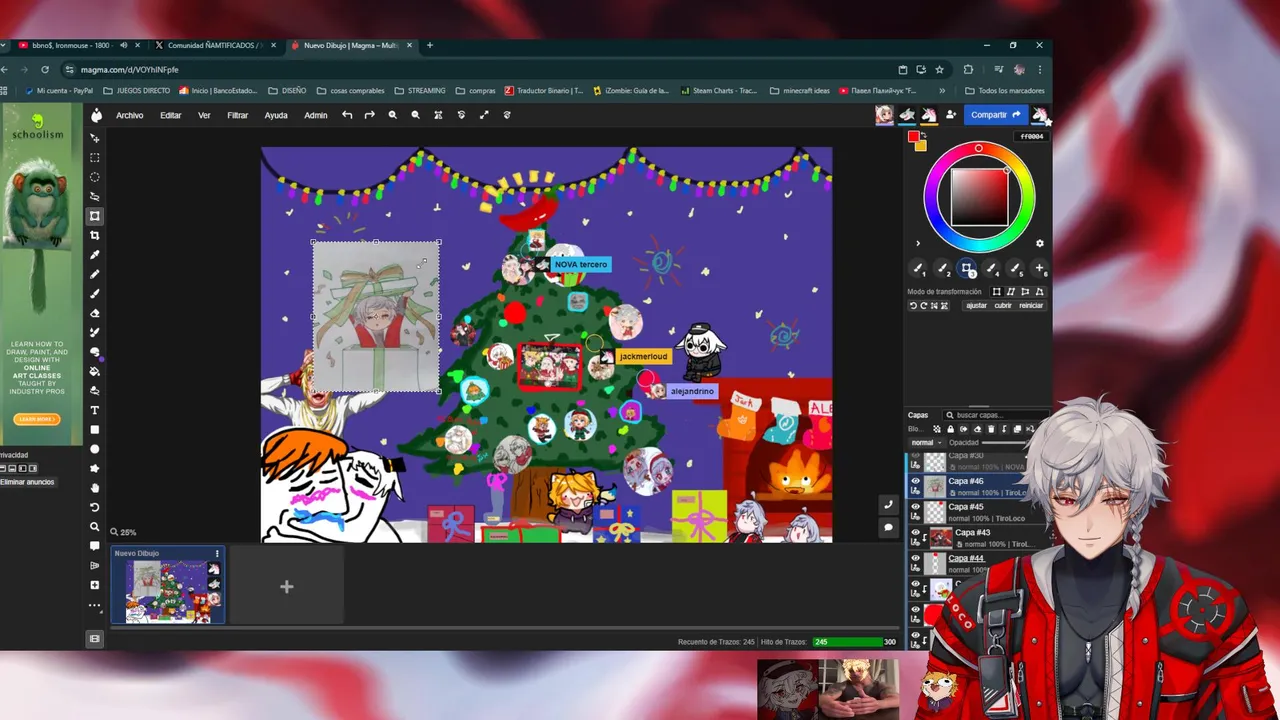Viewport: 1280px width, 720px height.
Task: Click the fullscreen expand arrows icon
Action: (484, 115)
